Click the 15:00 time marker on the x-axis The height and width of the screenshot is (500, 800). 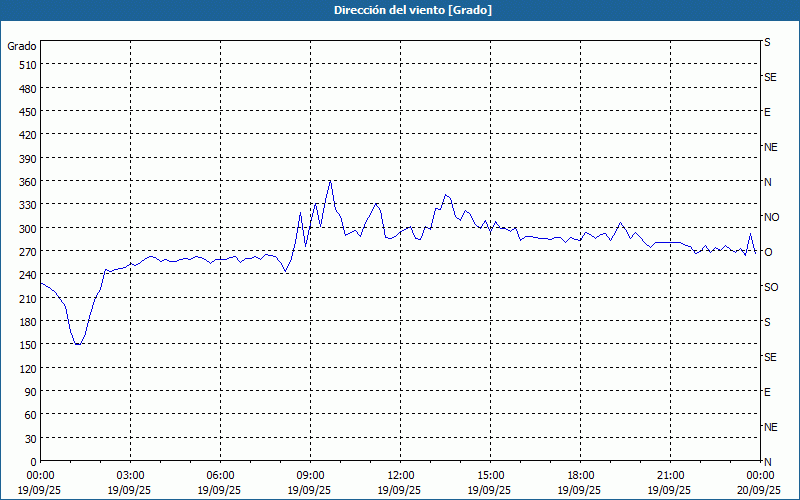pyautogui.click(x=490, y=475)
